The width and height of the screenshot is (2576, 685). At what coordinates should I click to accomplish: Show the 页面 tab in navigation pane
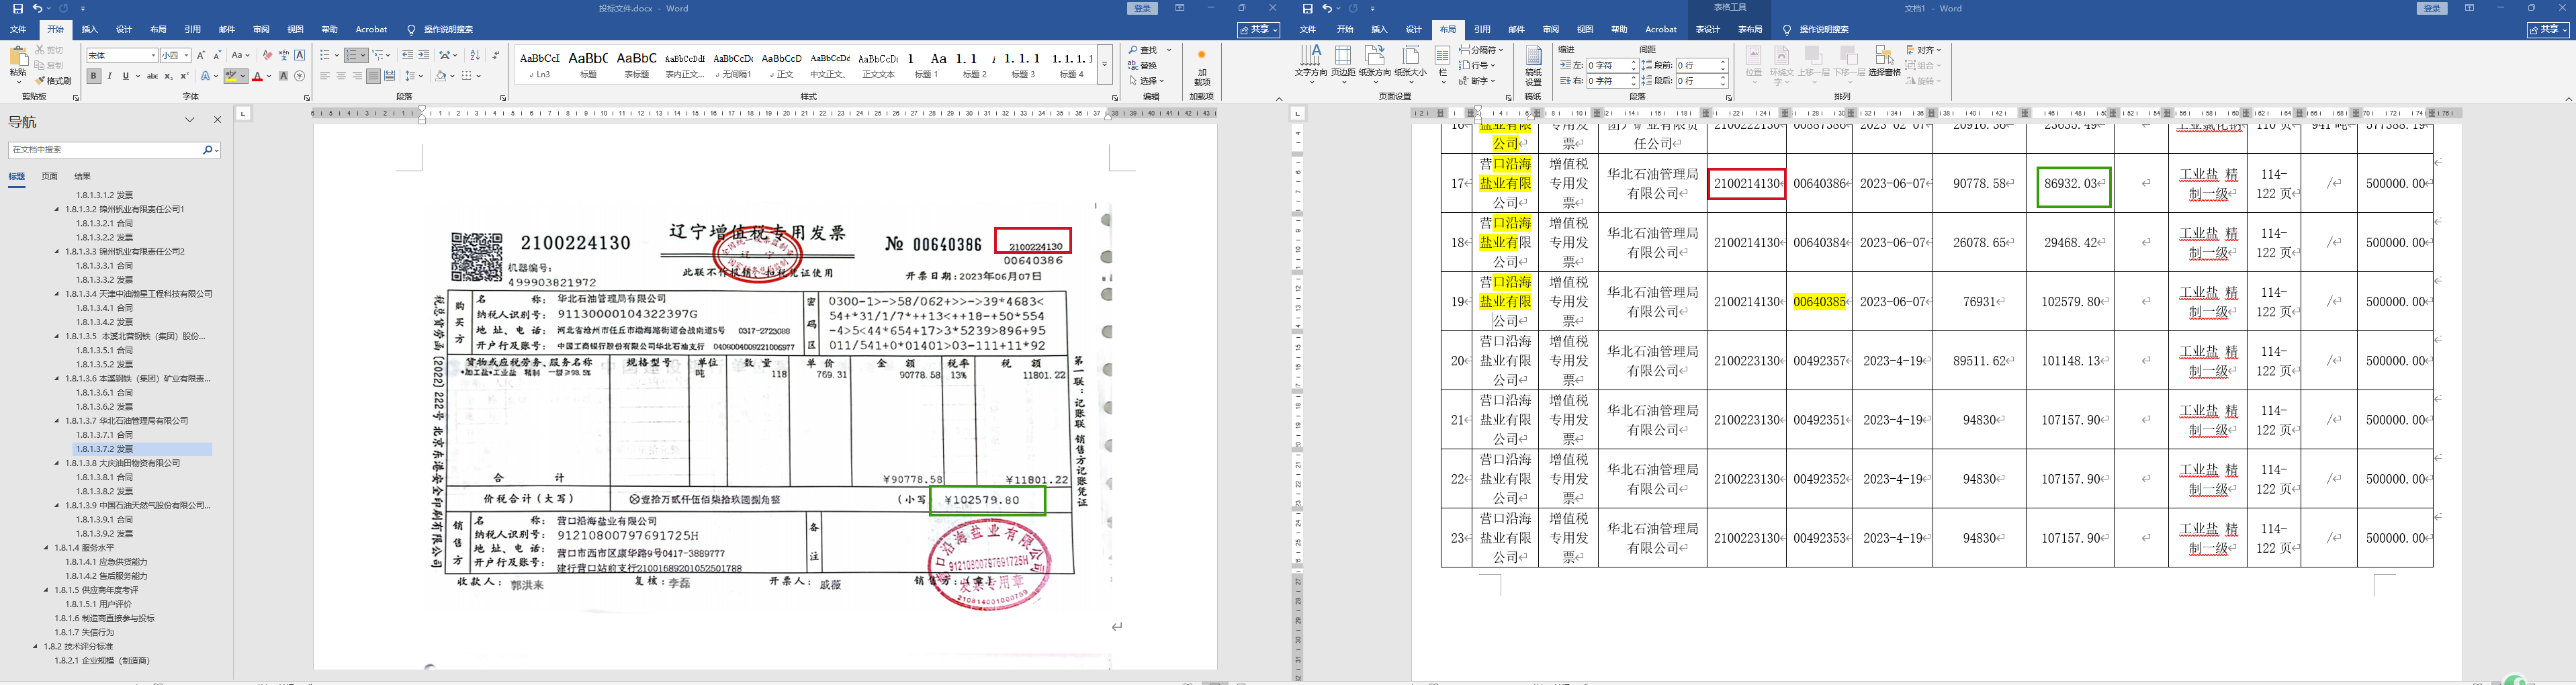[x=49, y=176]
